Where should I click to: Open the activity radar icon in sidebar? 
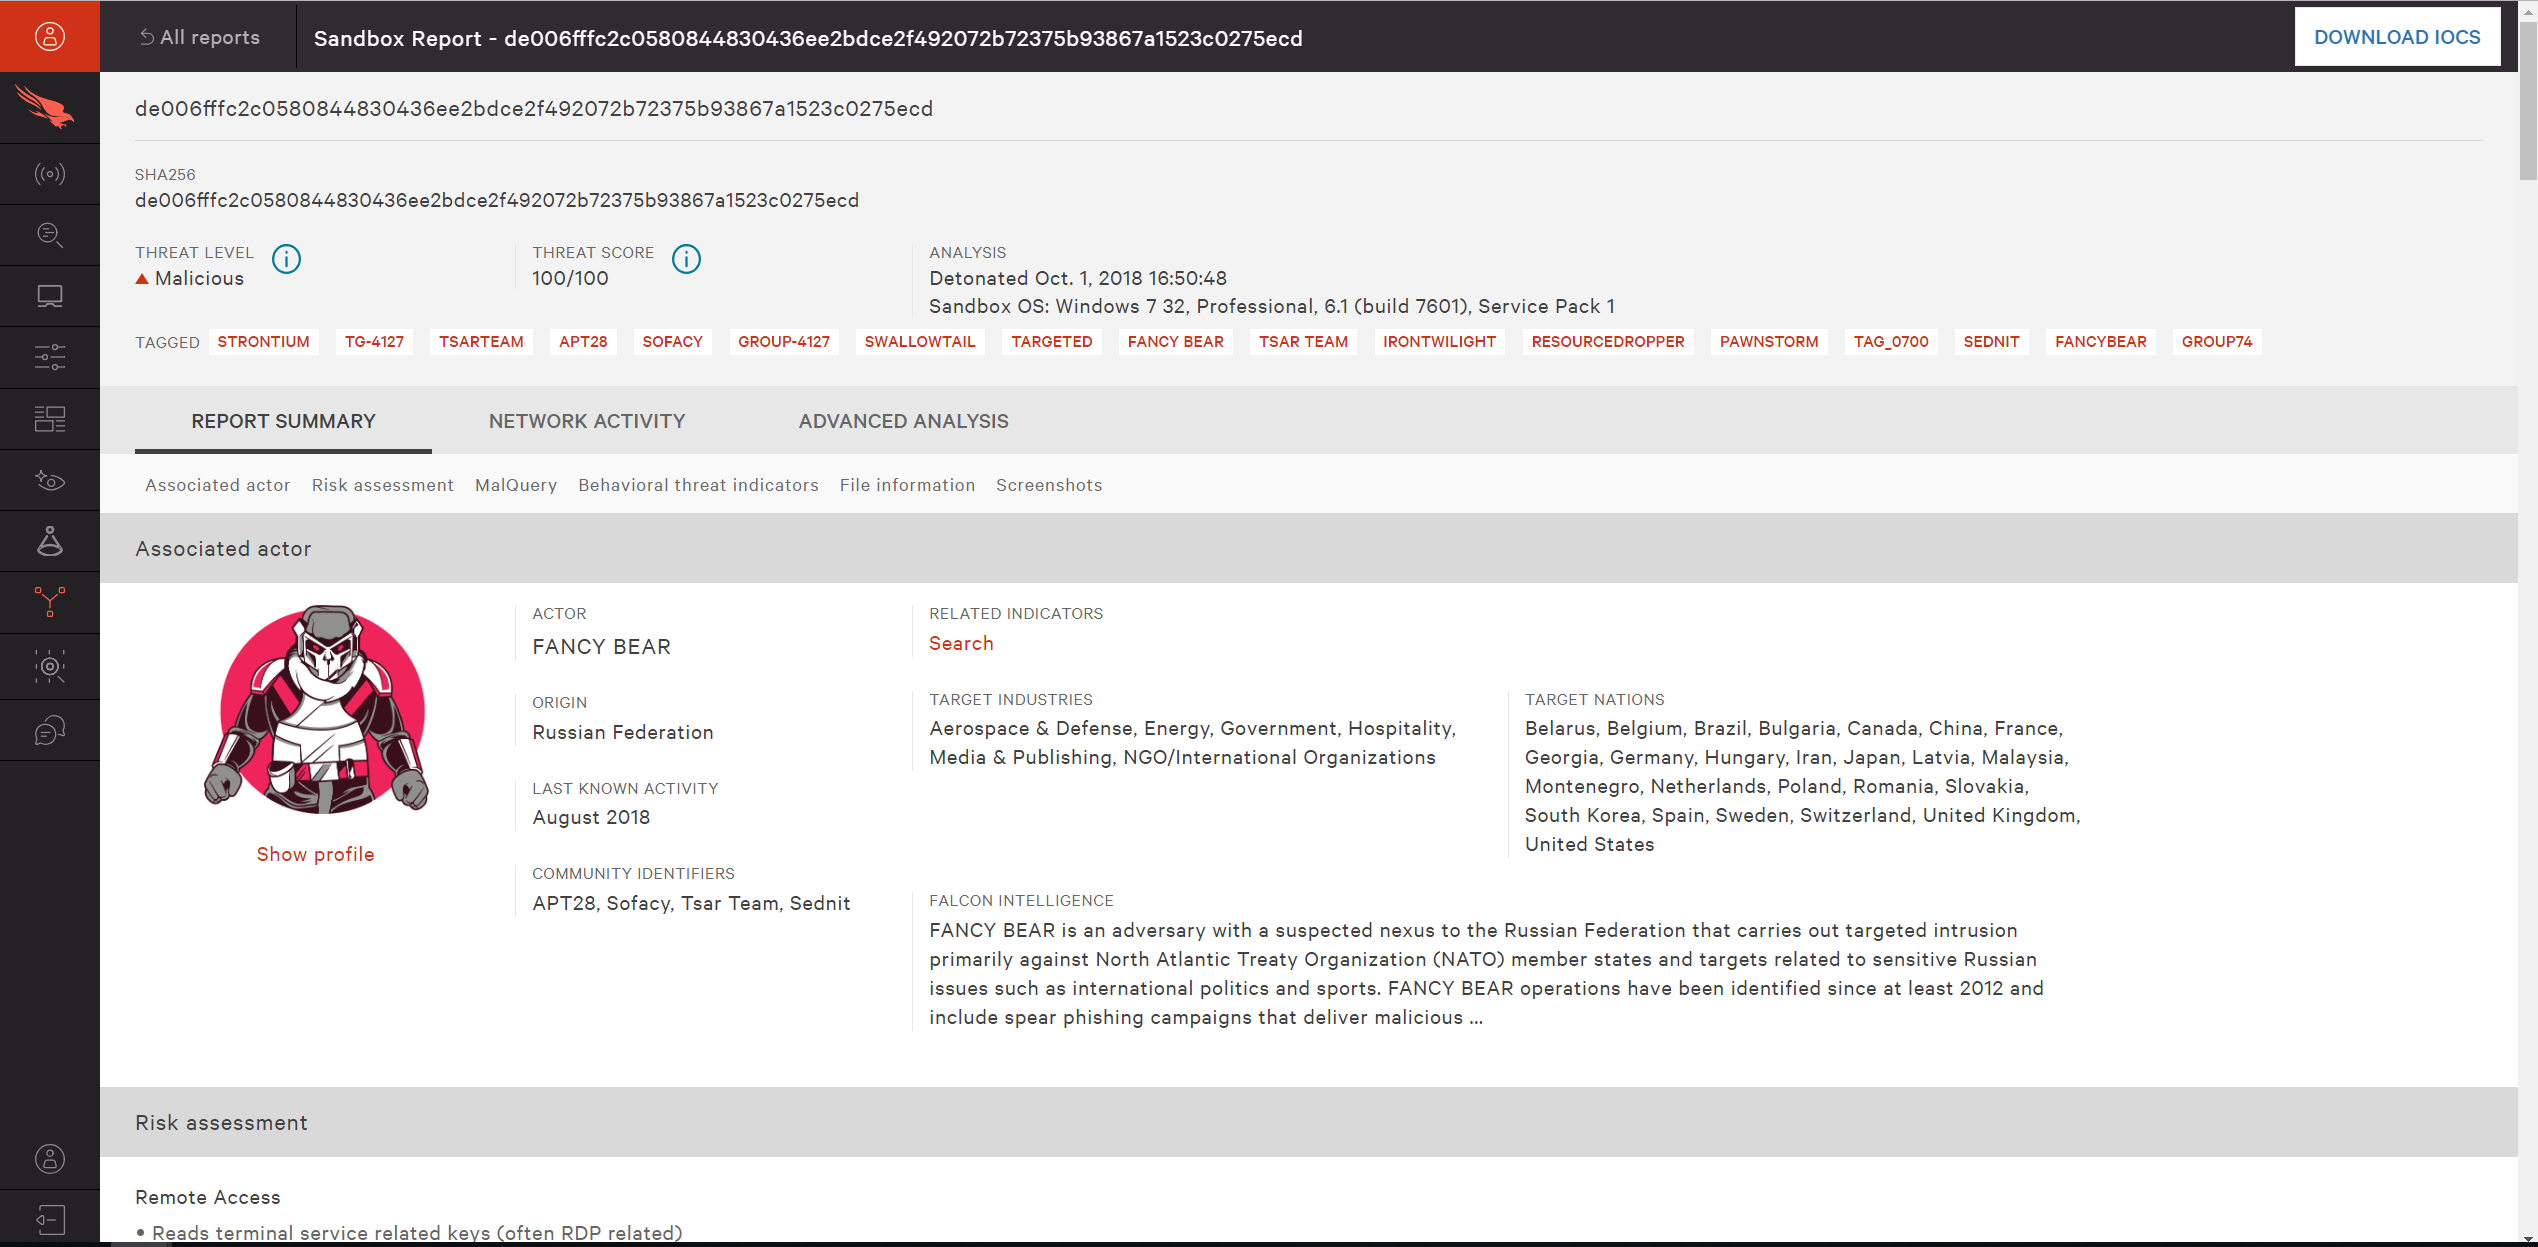point(49,174)
